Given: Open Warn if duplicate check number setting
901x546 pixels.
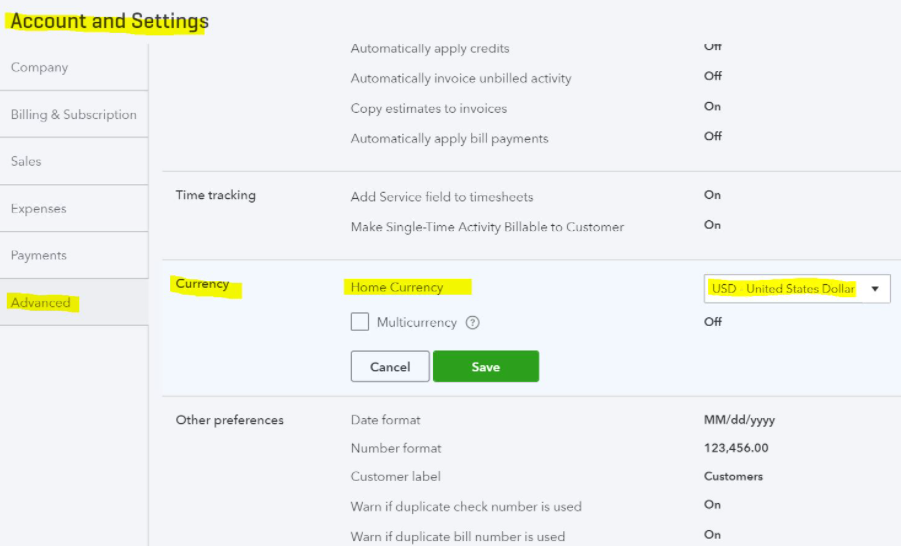Looking at the screenshot, I should tap(532, 506).
